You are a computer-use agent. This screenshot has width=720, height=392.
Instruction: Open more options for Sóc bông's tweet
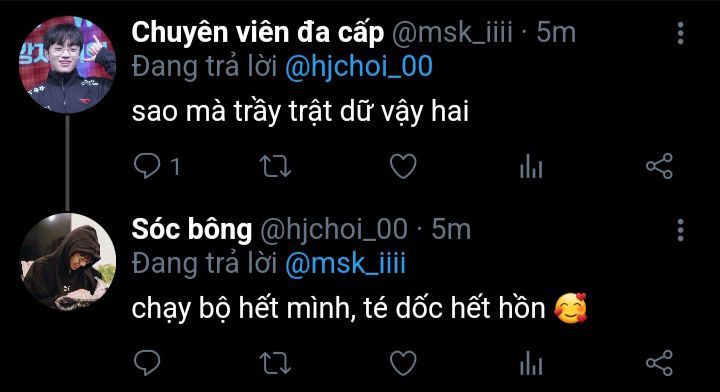tap(681, 230)
